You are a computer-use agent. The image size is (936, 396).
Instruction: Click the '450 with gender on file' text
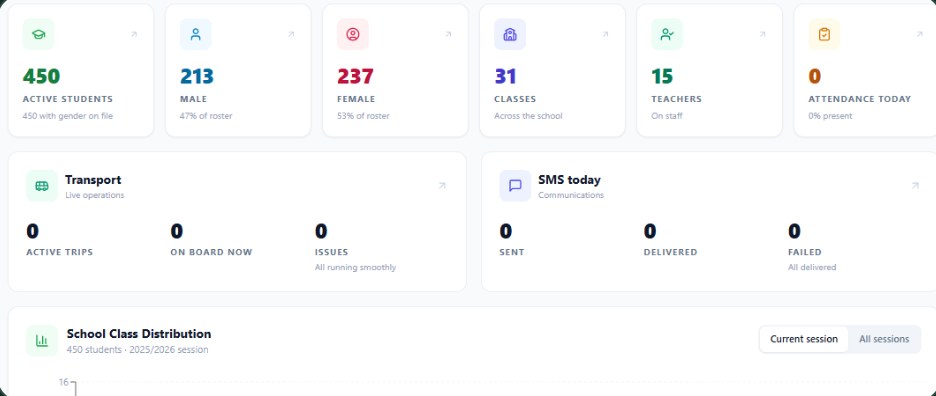tap(67, 116)
